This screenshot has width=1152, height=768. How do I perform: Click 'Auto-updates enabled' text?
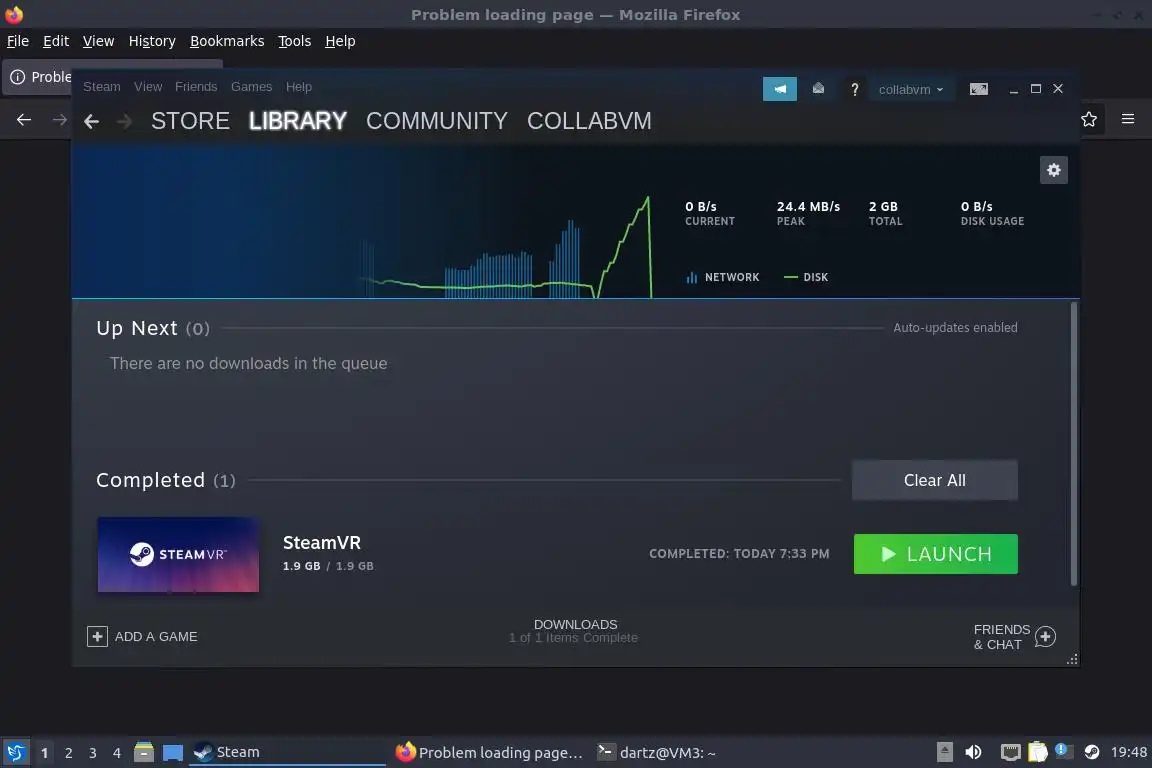[955, 328]
